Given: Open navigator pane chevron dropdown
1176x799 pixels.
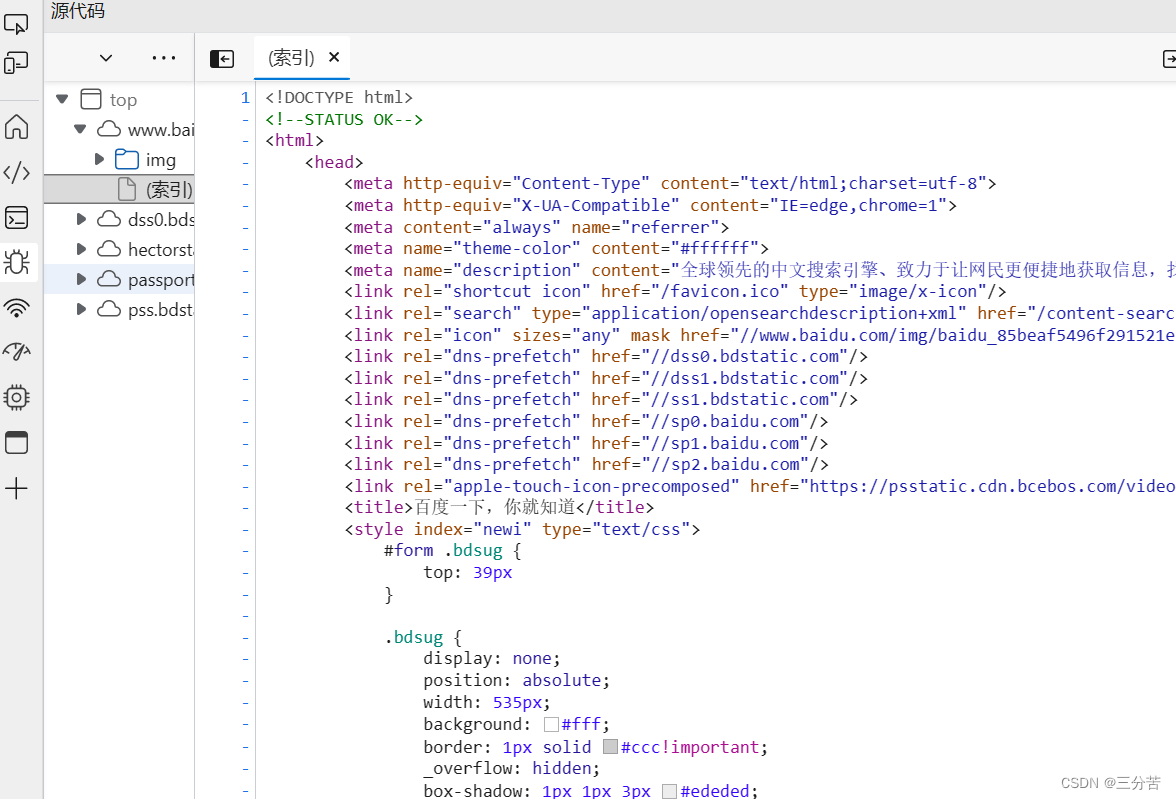Looking at the screenshot, I should tap(106, 58).
